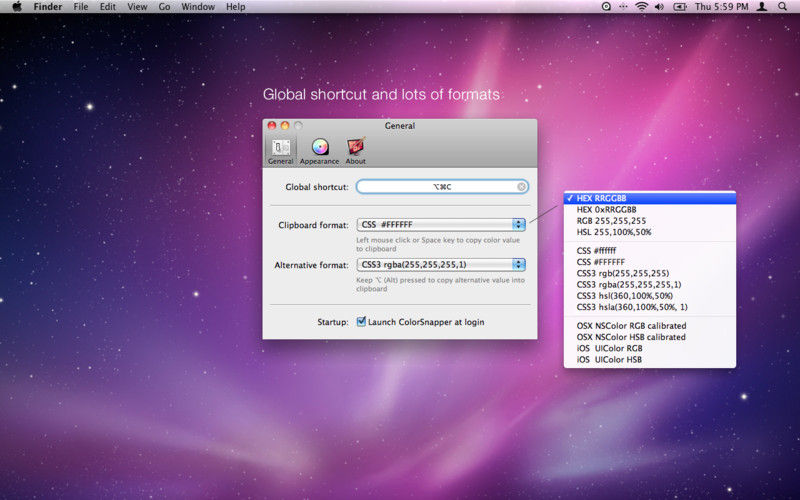This screenshot has width=800, height=500.
Task: Minimize the General preferences window
Action: pyautogui.click(x=285, y=126)
